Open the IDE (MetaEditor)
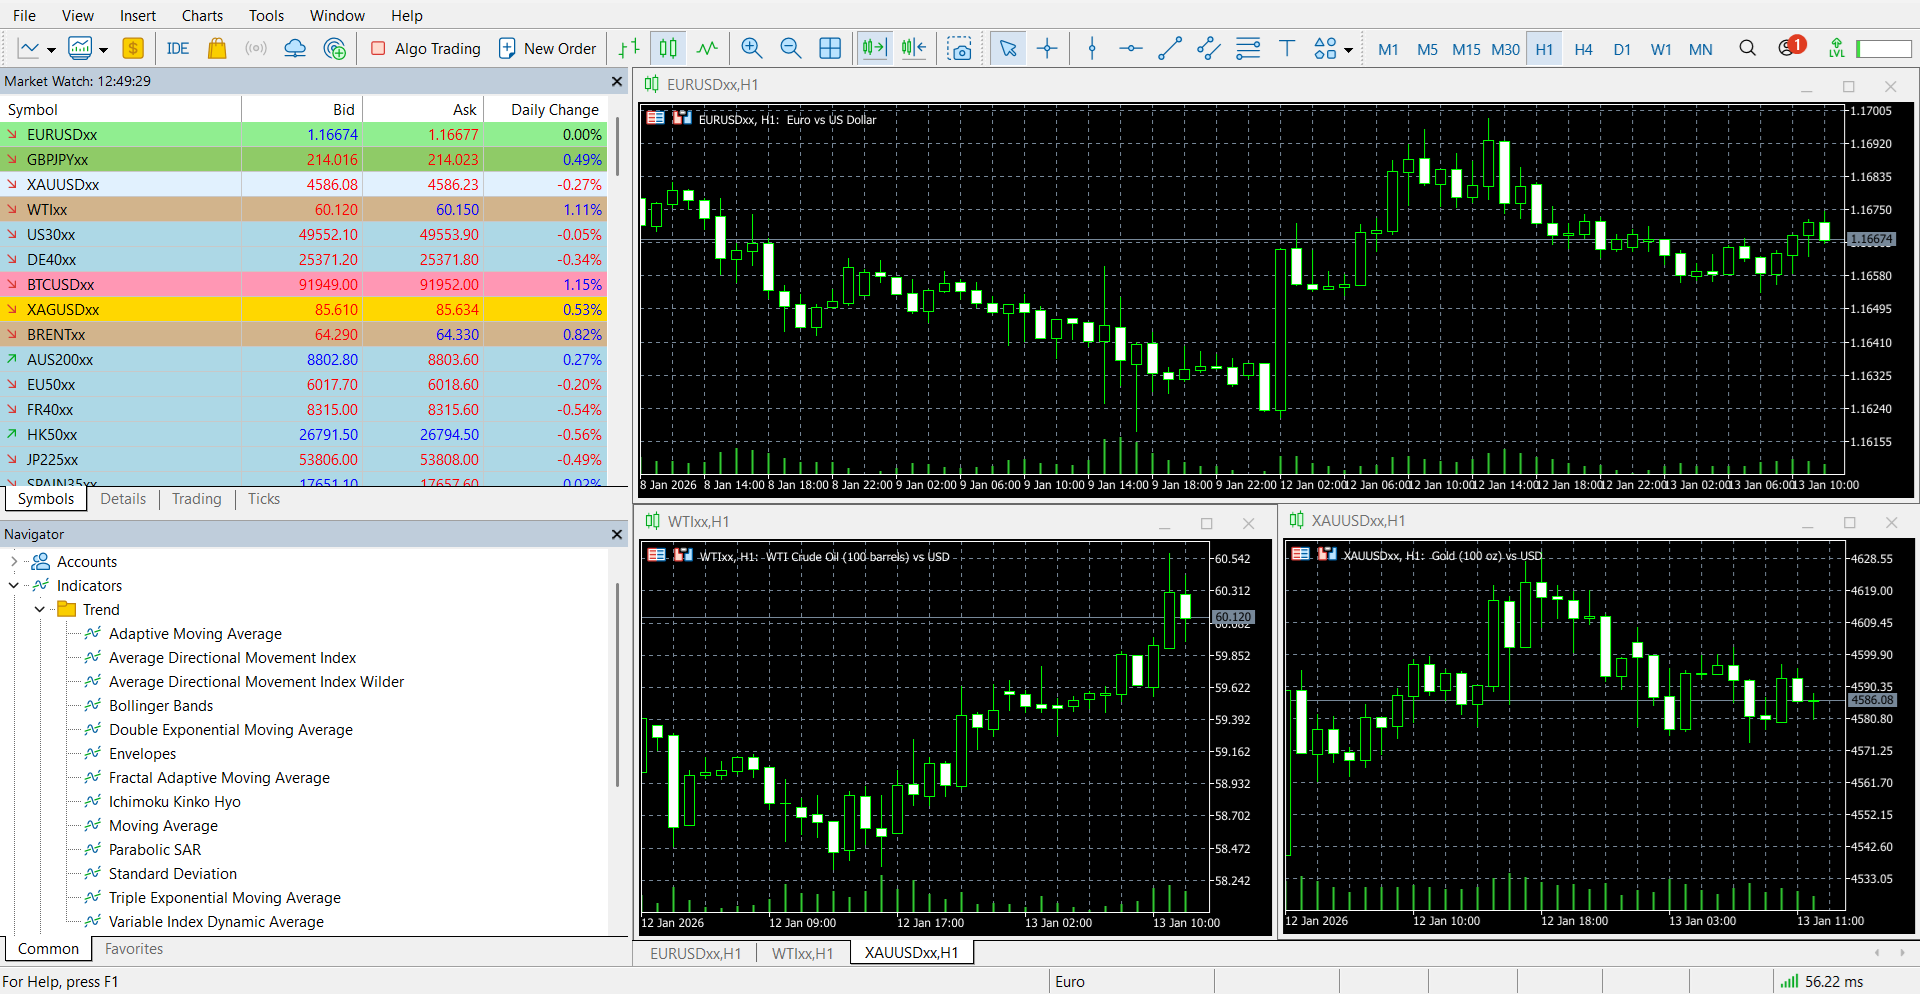The image size is (1920, 994). tap(178, 48)
